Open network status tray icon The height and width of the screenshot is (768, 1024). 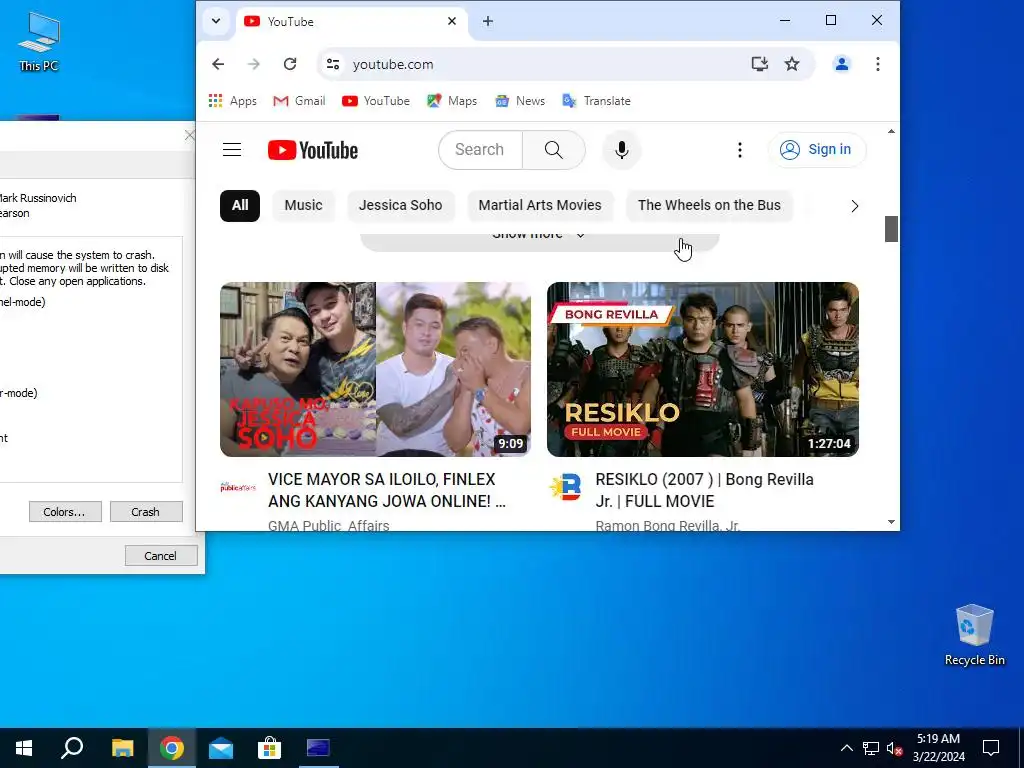pyautogui.click(x=871, y=748)
